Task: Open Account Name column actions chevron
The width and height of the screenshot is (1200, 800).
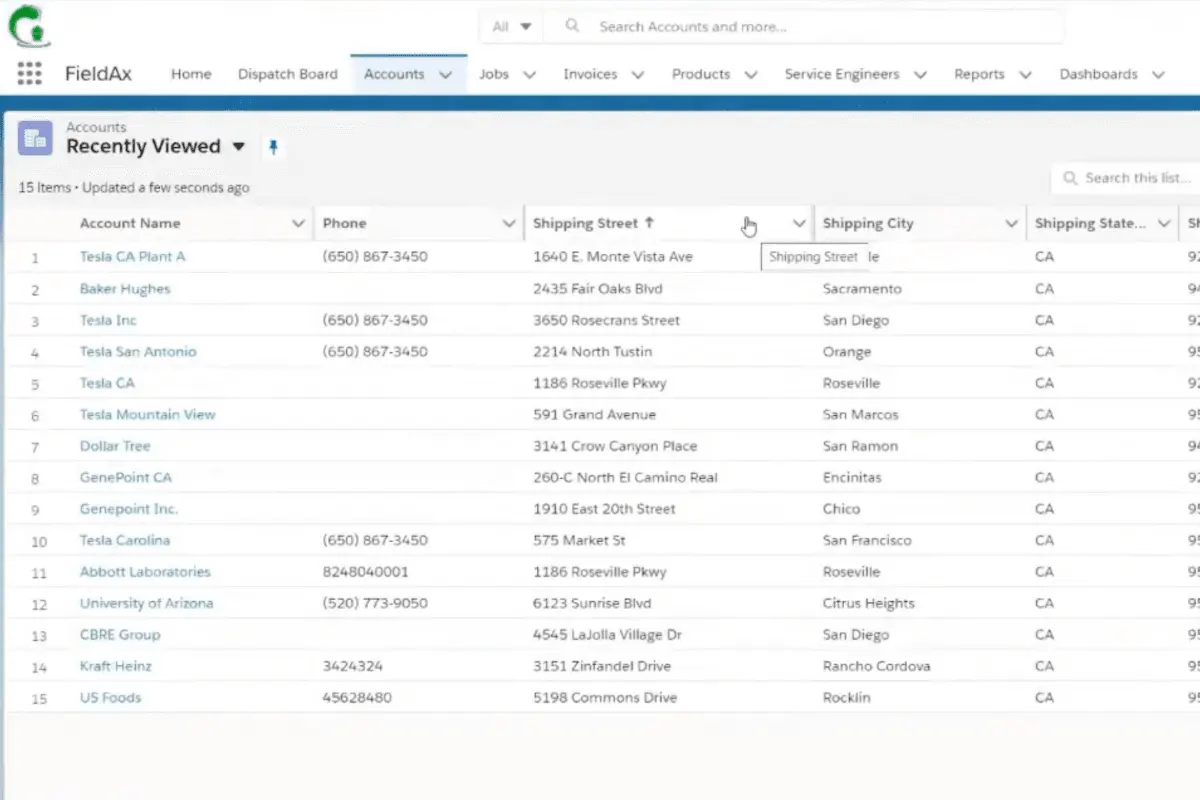Action: [297, 223]
